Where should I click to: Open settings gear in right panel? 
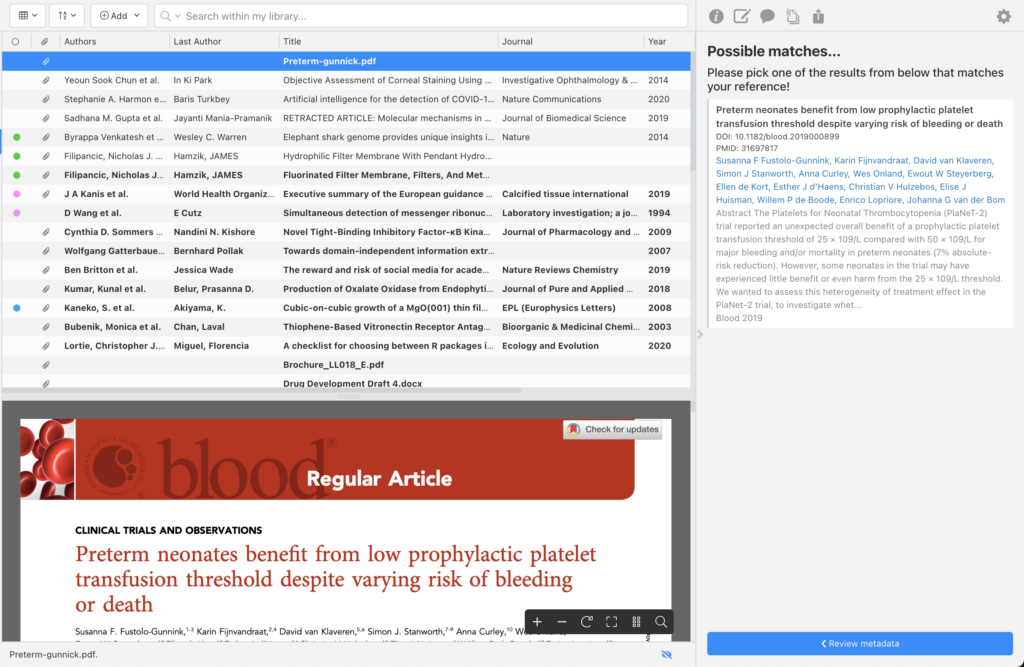tap(1003, 16)
